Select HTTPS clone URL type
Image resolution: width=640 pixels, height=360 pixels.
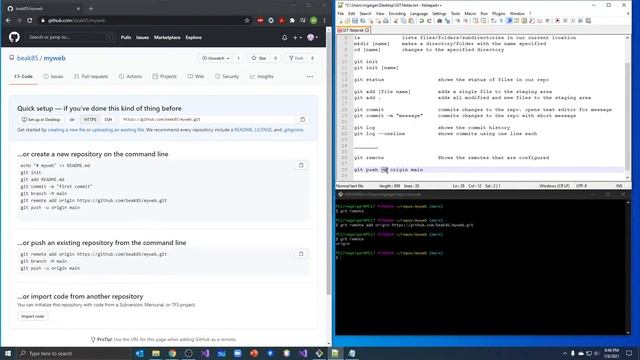(x=90, y=120)
